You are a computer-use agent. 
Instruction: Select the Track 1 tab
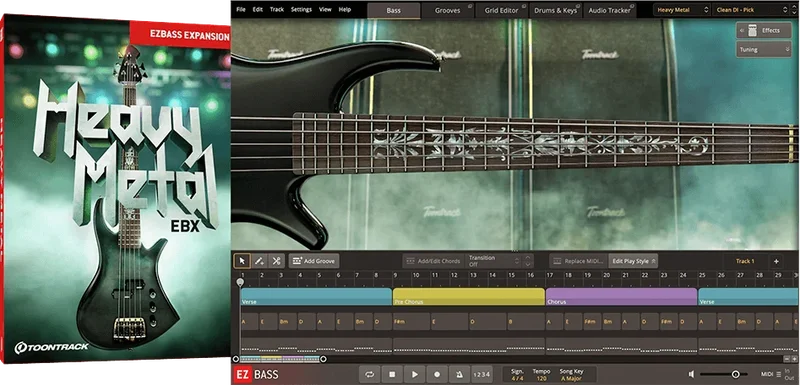pyautogui.click(x=745, y=261)
